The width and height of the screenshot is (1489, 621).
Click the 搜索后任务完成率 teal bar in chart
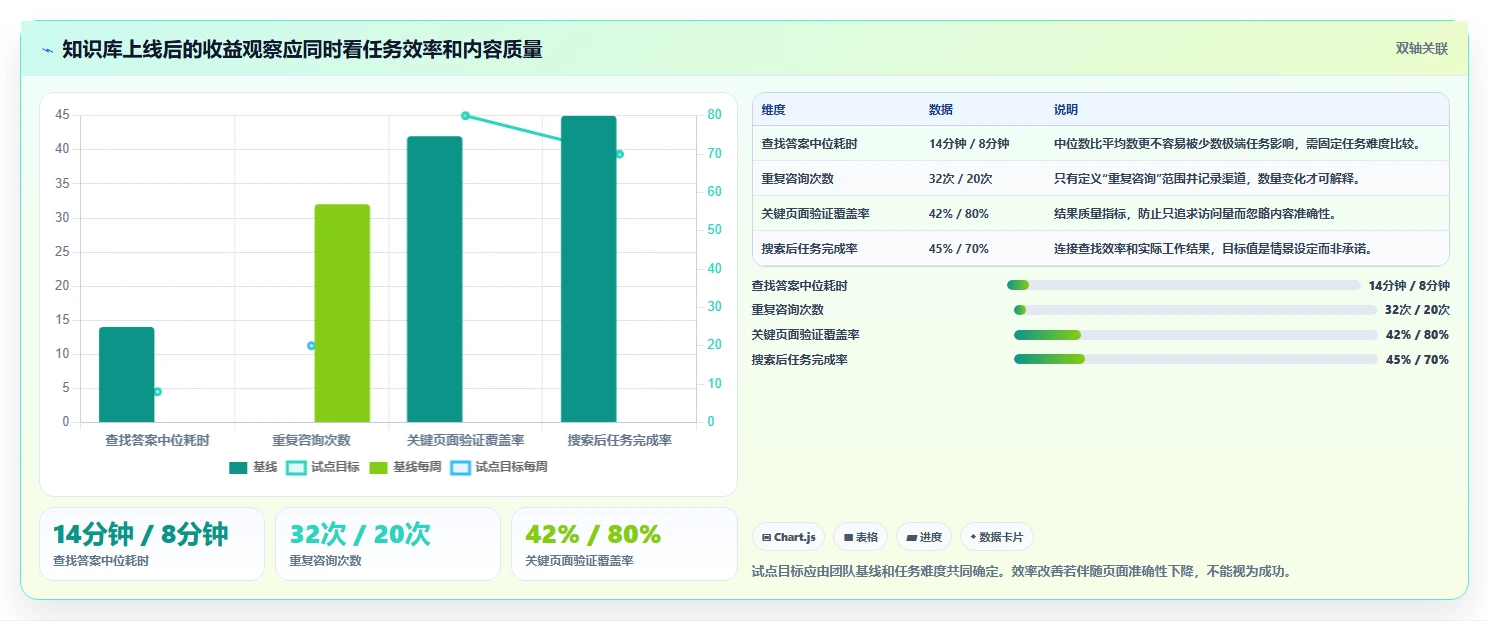click(x=588, y=269)
